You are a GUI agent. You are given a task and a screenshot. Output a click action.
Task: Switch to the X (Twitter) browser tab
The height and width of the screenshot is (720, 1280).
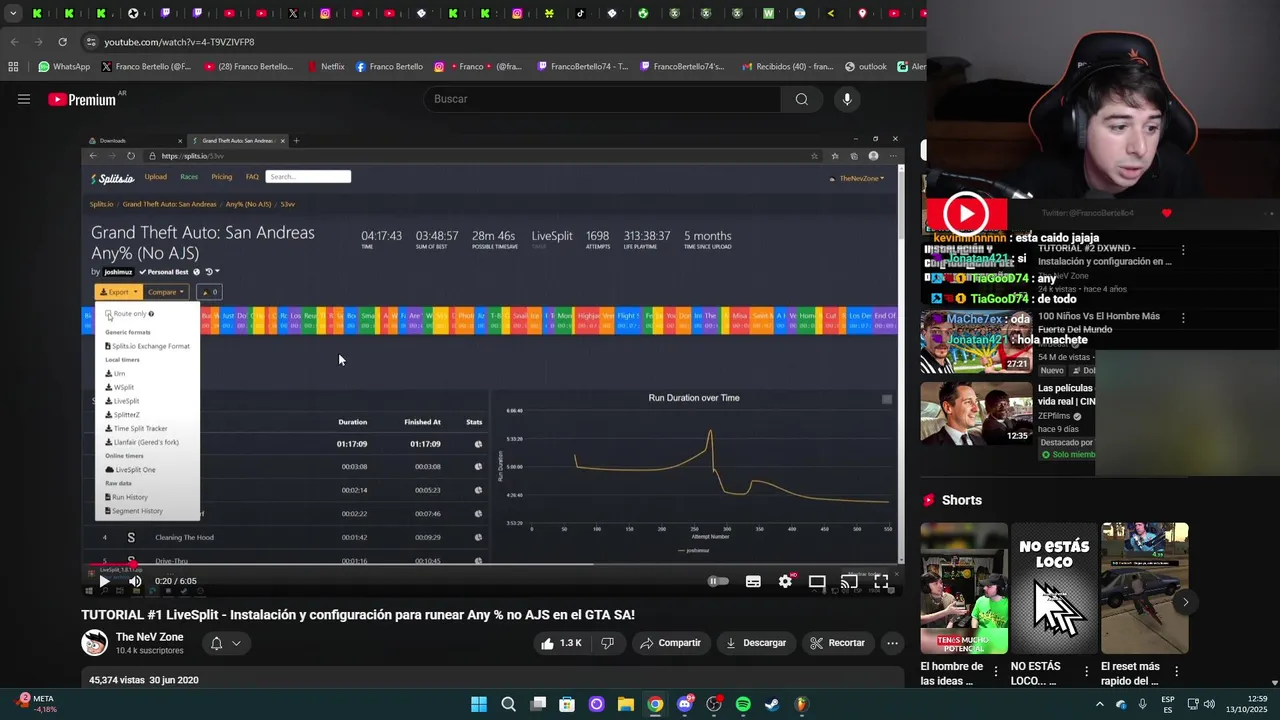tap(293, 13)
